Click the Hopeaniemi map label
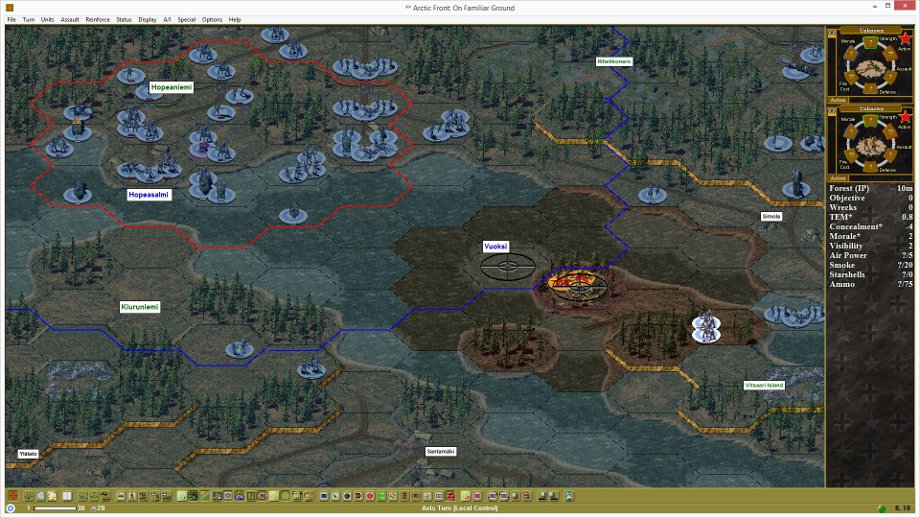 pyautogui.click(x=171, y=87)
